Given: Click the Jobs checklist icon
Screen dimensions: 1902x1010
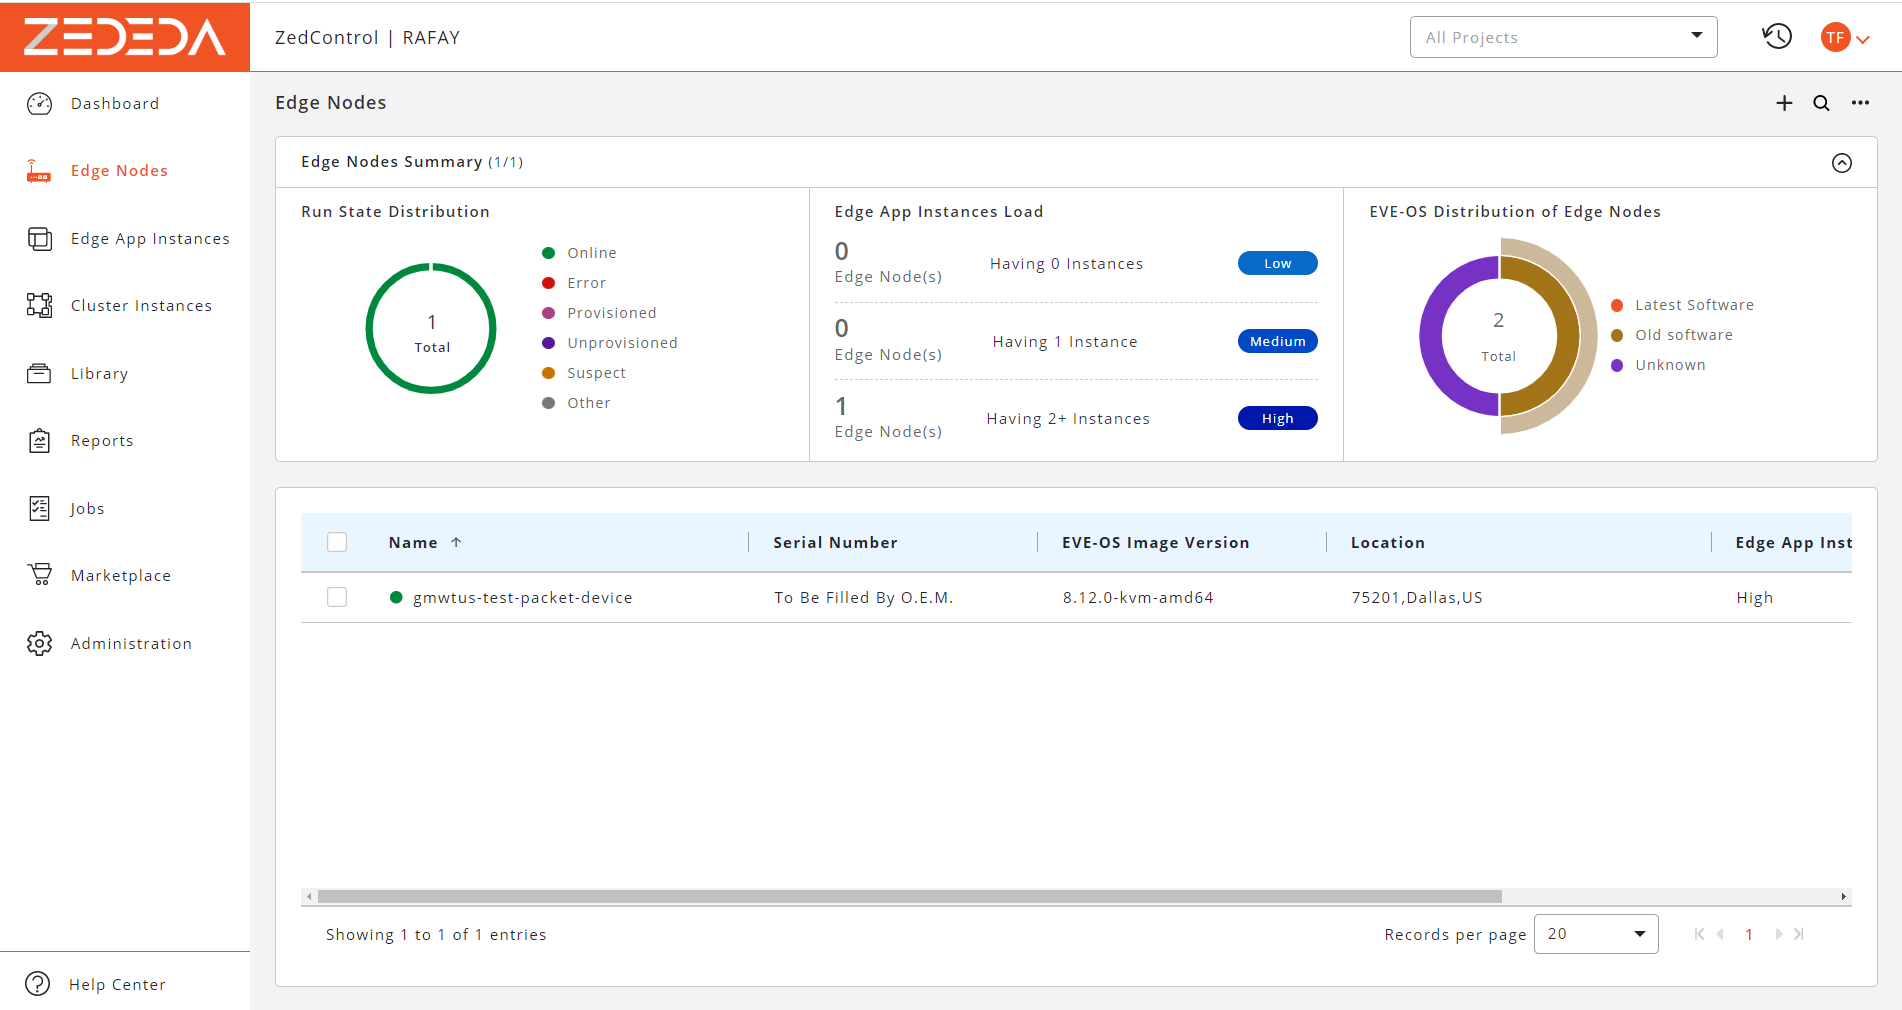Looking at the screenshot, I should pos(39,509).
